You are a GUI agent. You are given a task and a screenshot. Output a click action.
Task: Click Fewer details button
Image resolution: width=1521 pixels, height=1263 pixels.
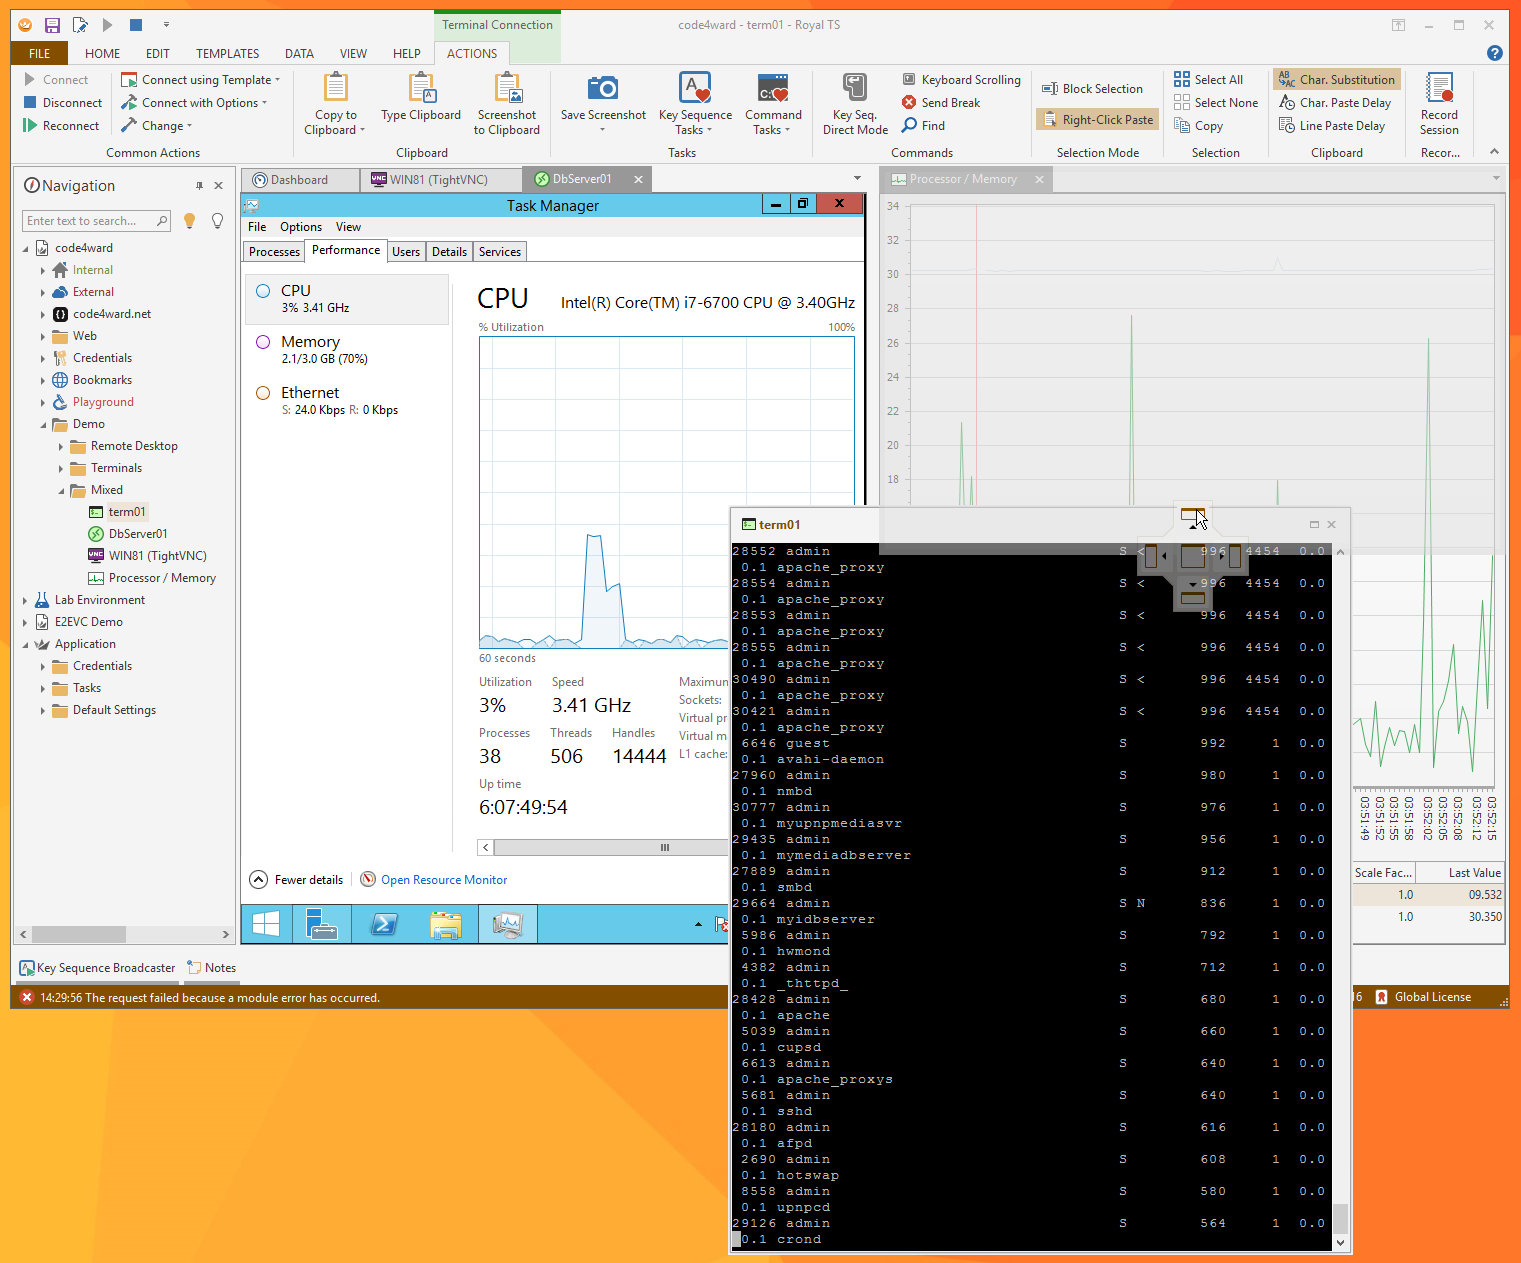click(x=297, y=880)
